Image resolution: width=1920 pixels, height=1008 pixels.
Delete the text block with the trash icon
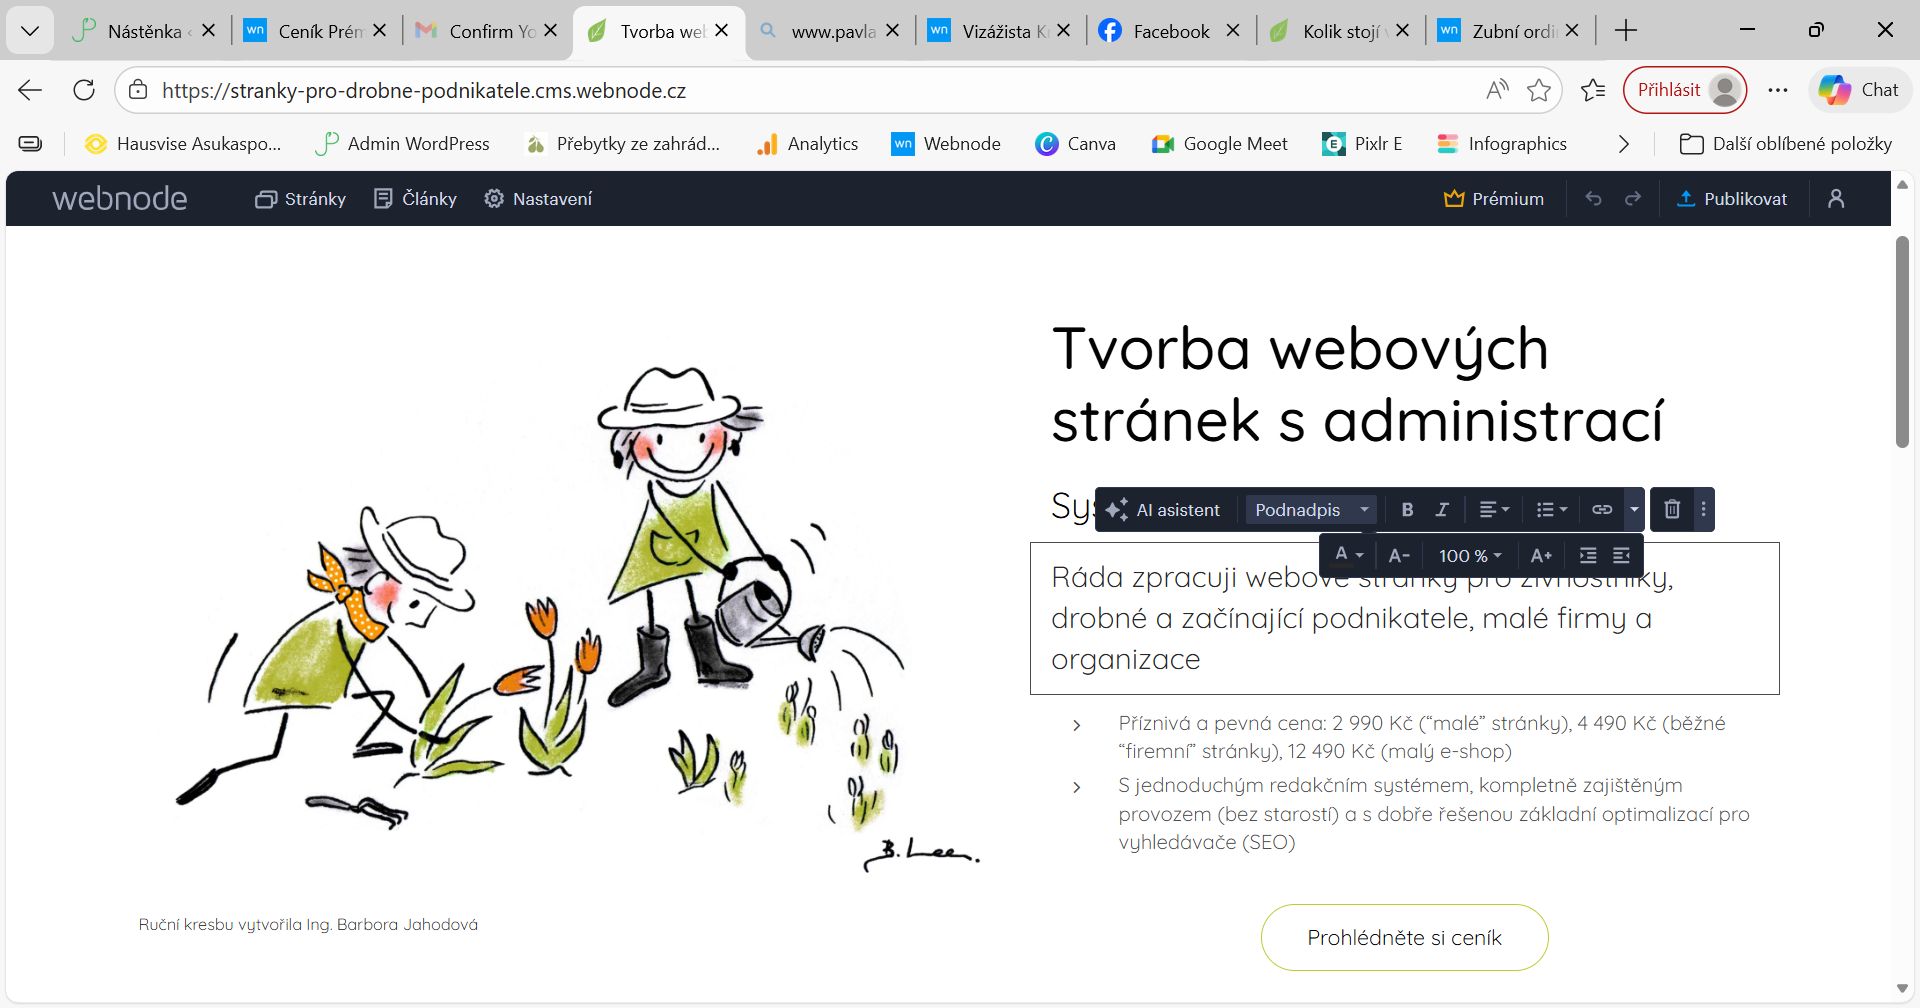point(1671,509)
